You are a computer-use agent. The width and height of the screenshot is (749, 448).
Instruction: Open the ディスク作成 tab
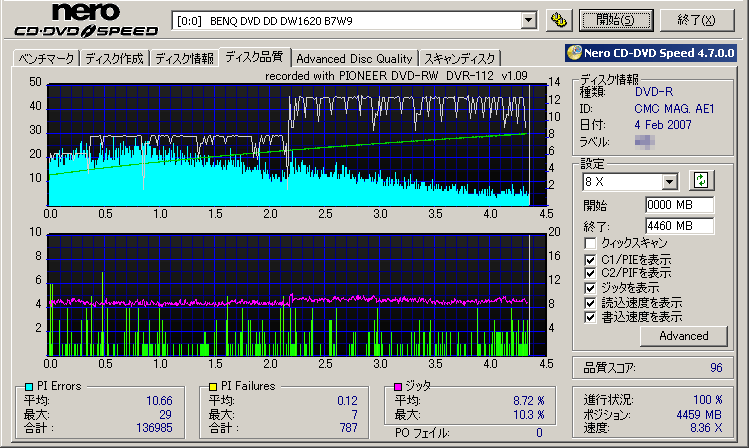pyautogui.click(x=115, y=59)
